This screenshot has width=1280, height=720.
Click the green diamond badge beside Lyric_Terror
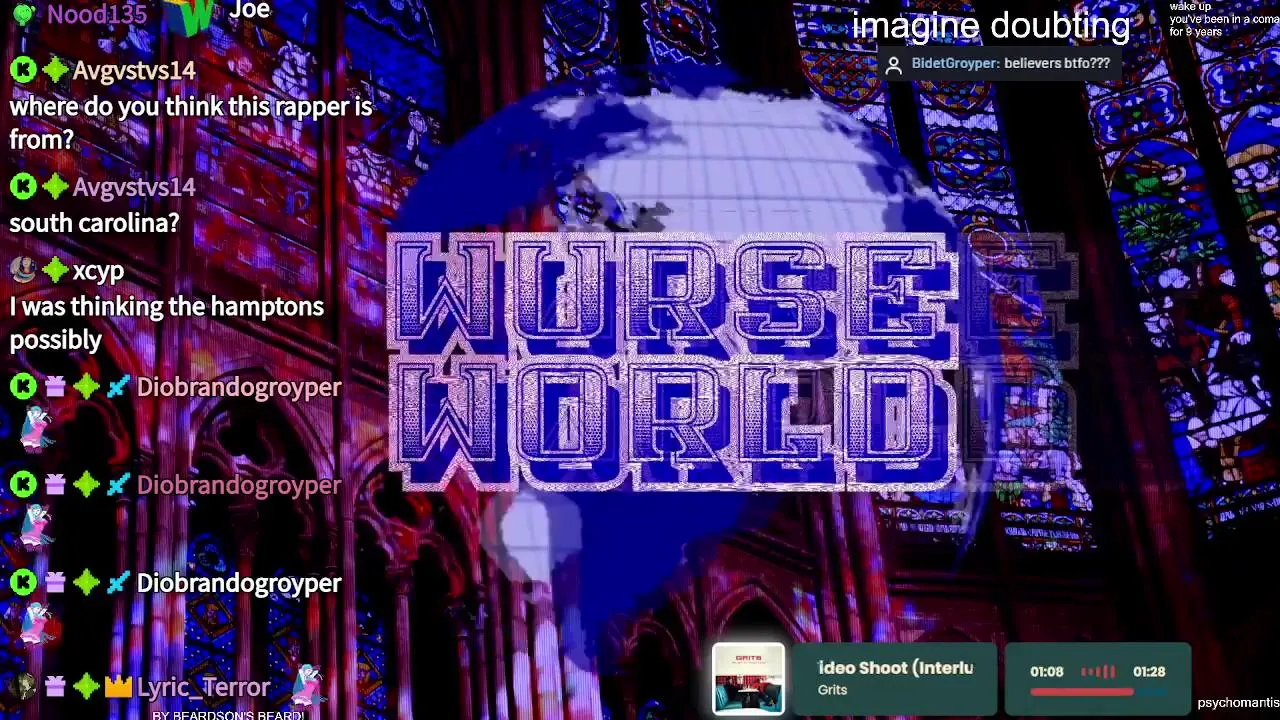point(86,686)
